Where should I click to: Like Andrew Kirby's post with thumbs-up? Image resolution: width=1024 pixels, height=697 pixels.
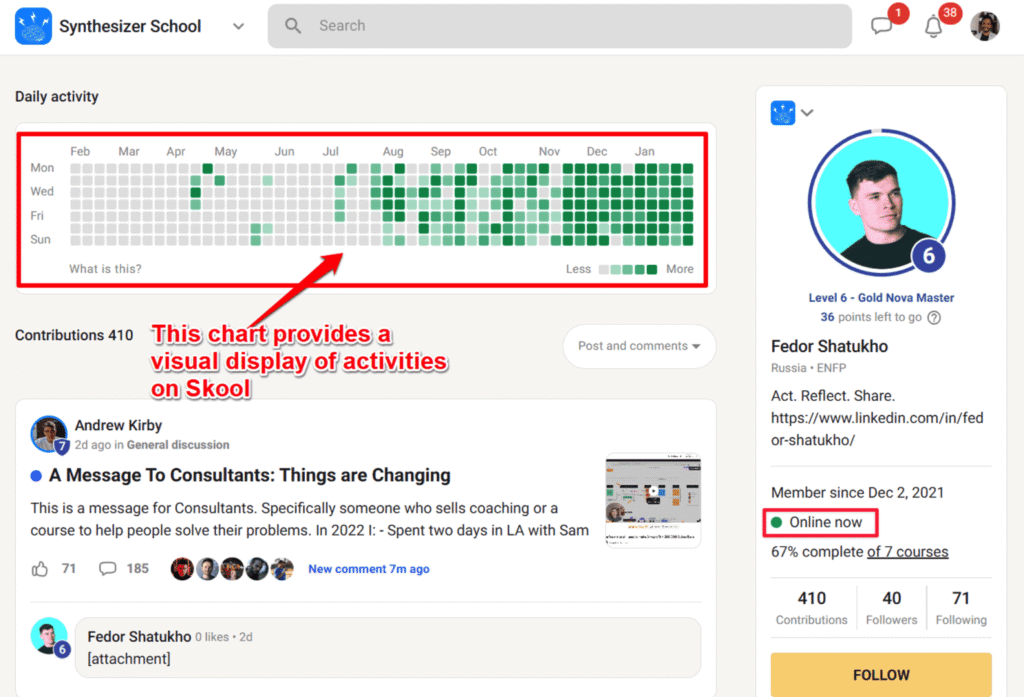(x=40, y=569)
